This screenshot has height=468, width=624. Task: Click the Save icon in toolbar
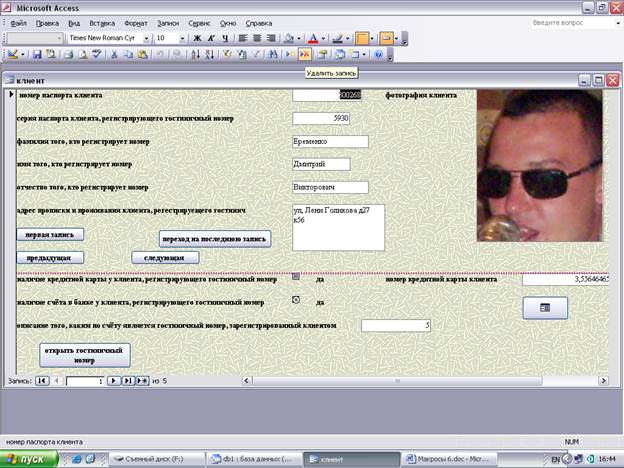click(x=37, y=54)
